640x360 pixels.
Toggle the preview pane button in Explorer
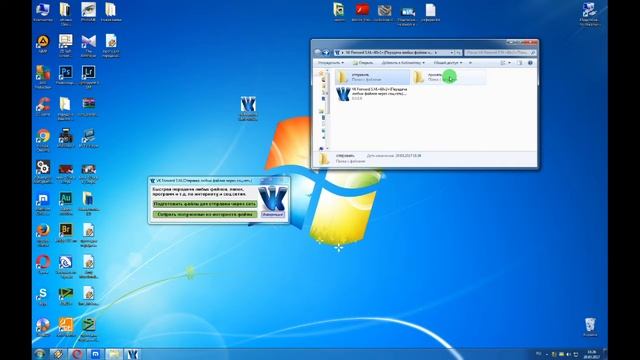click(520, 63)
